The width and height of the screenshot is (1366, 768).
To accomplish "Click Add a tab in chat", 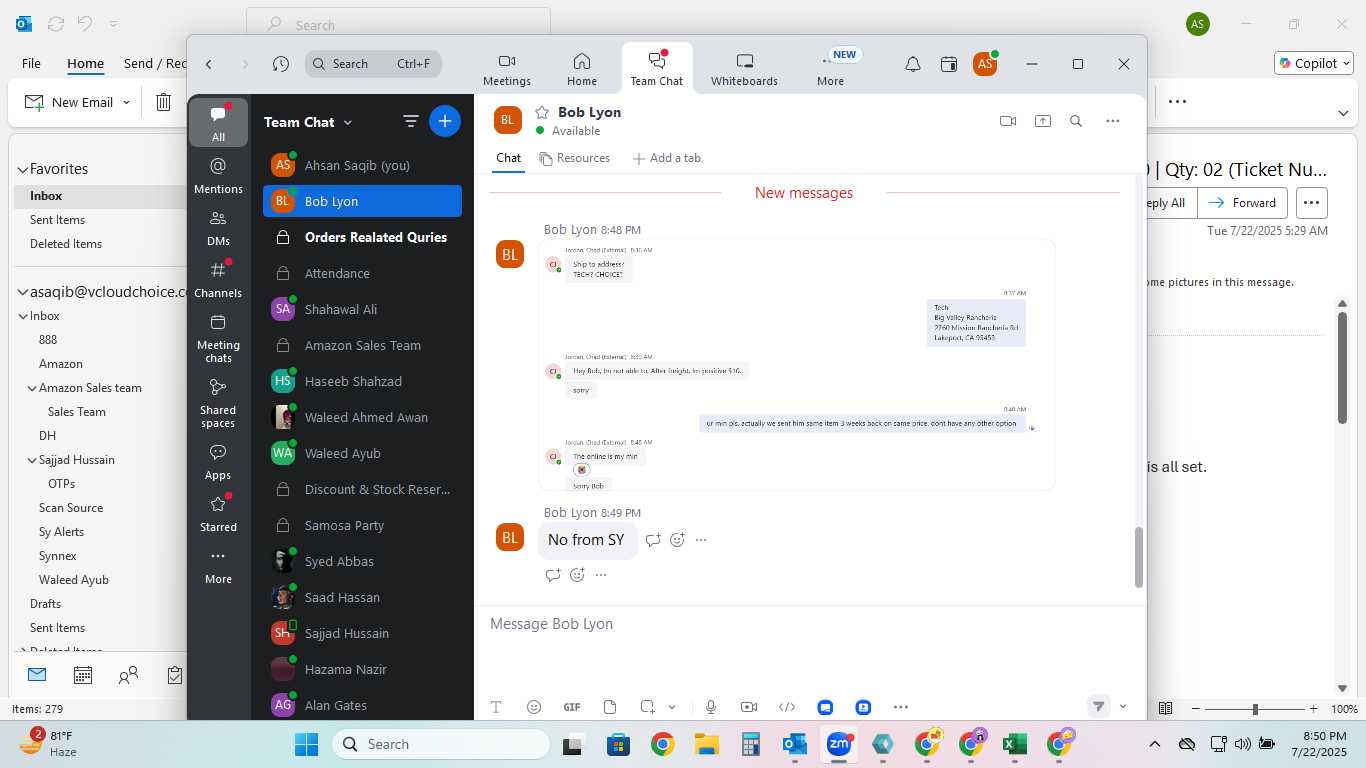I will tap(666, 158).
